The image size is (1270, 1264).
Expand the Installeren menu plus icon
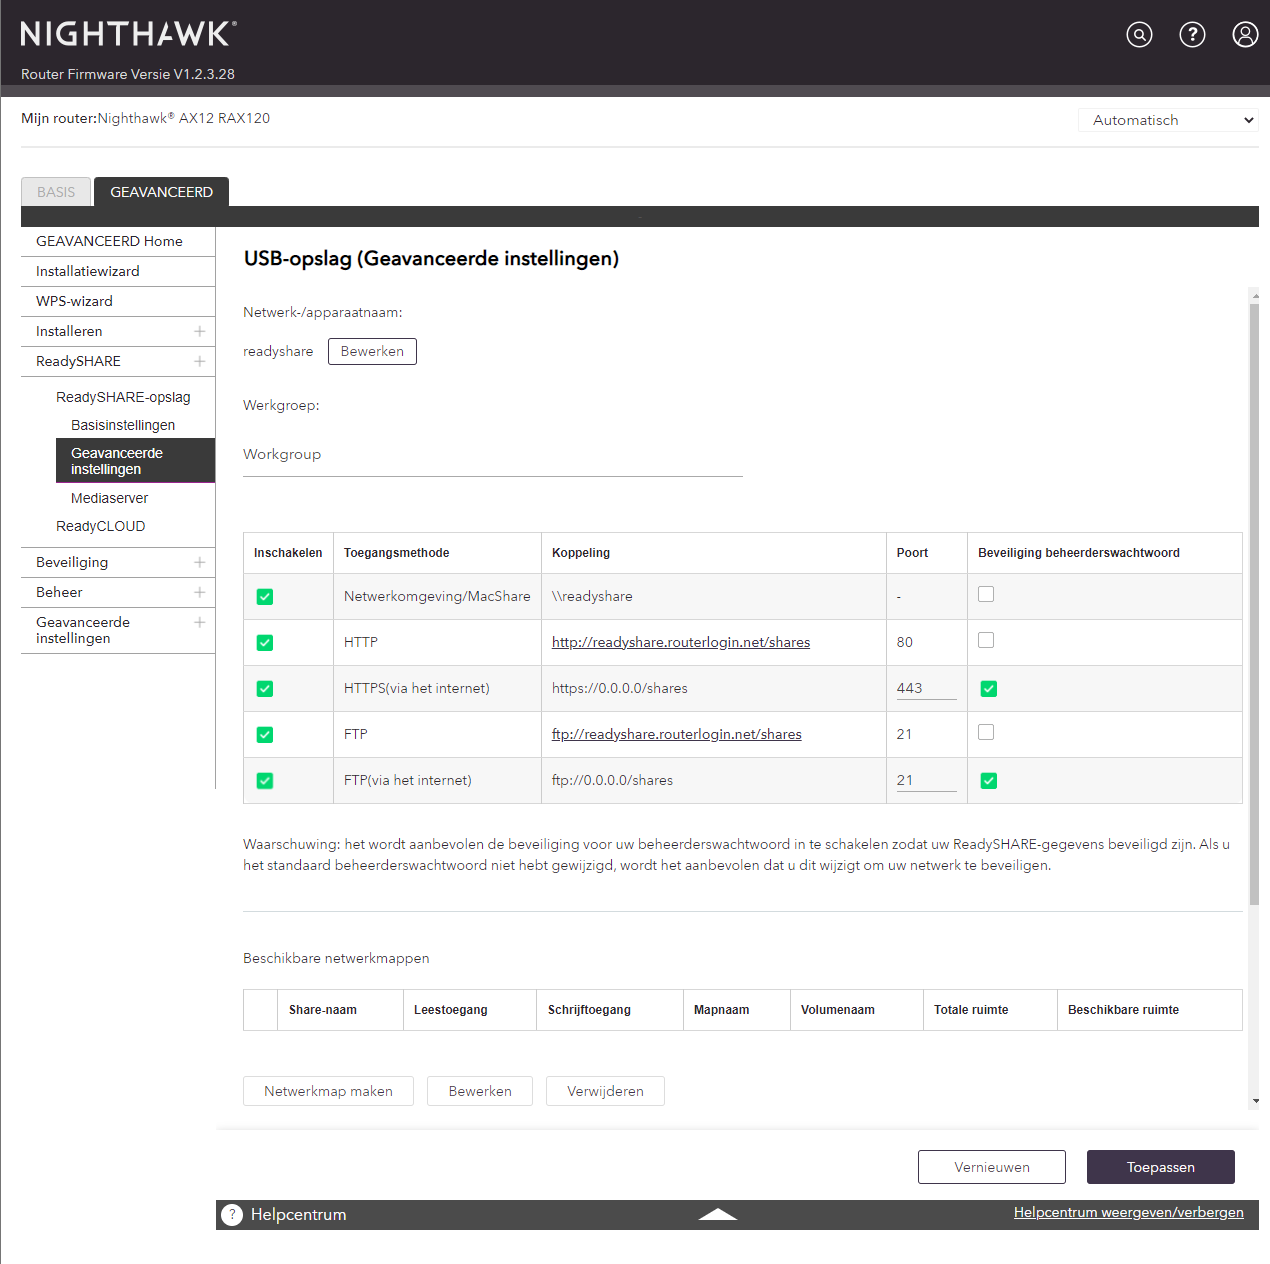200,331
